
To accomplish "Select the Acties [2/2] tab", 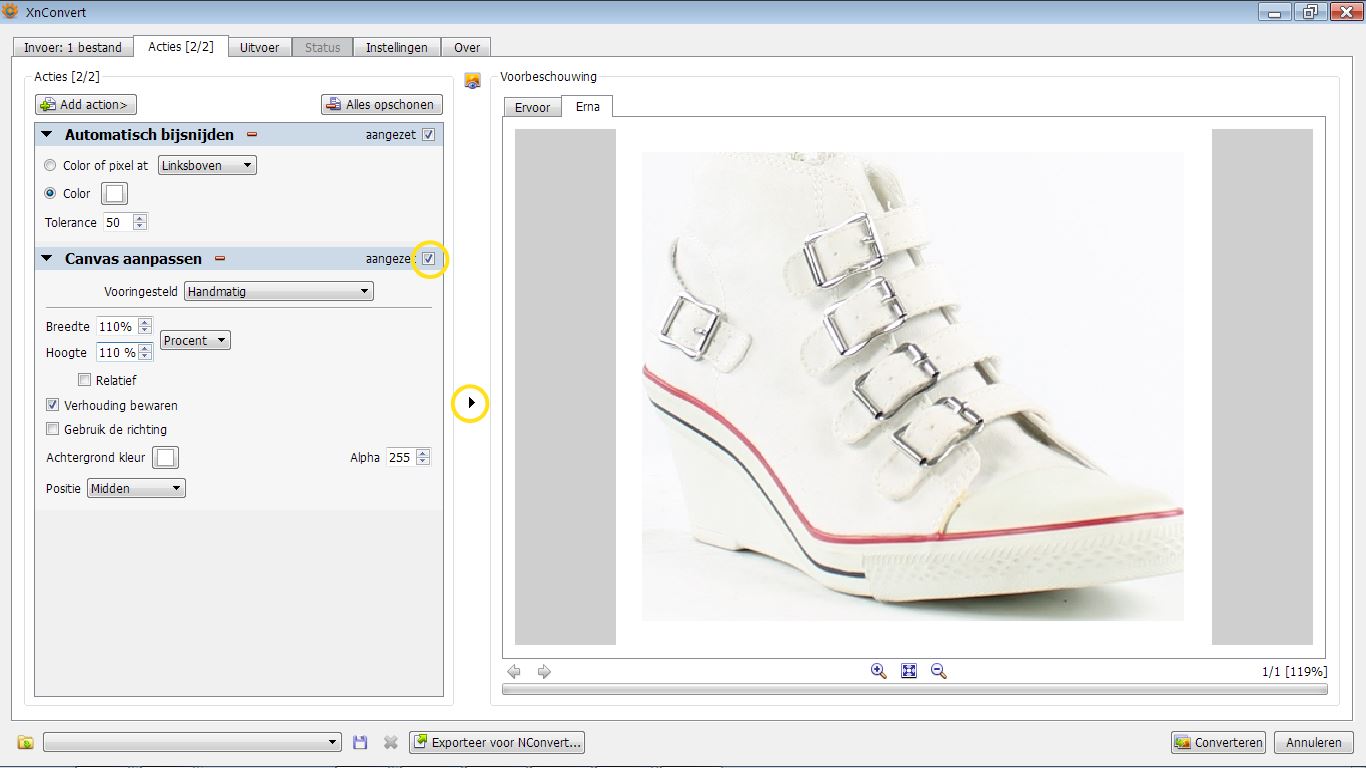I will click(x=181, y=46).
